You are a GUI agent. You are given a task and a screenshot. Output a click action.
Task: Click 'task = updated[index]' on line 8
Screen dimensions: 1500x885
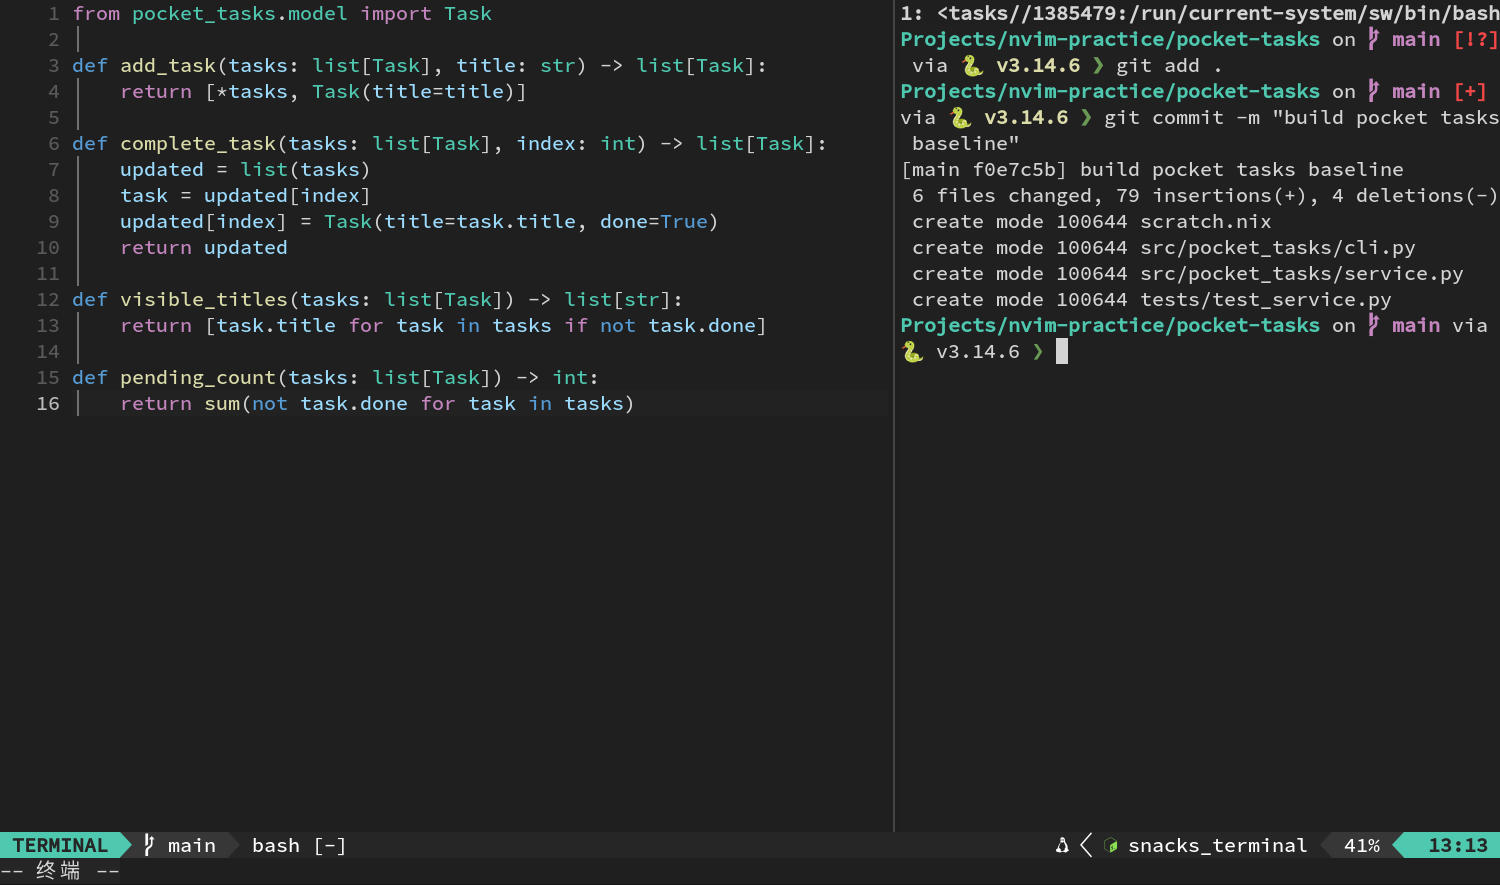pyautogui.click(x=246, y=196)
